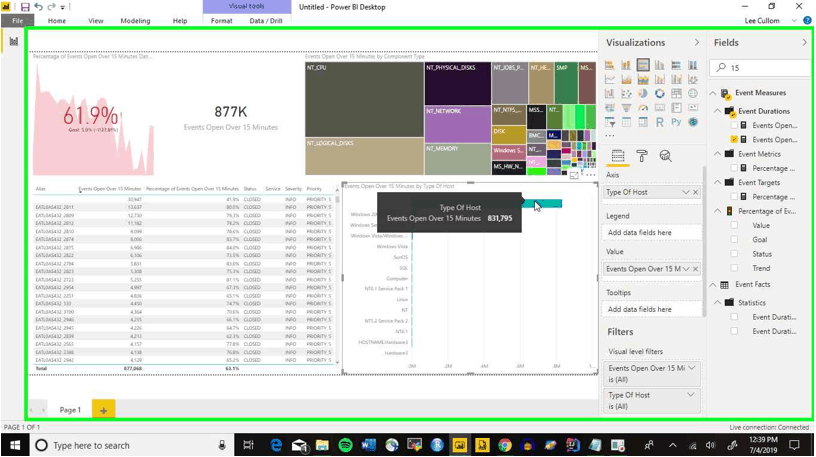
Task: Select the donut chart visual
Action: tap(659, 94)
